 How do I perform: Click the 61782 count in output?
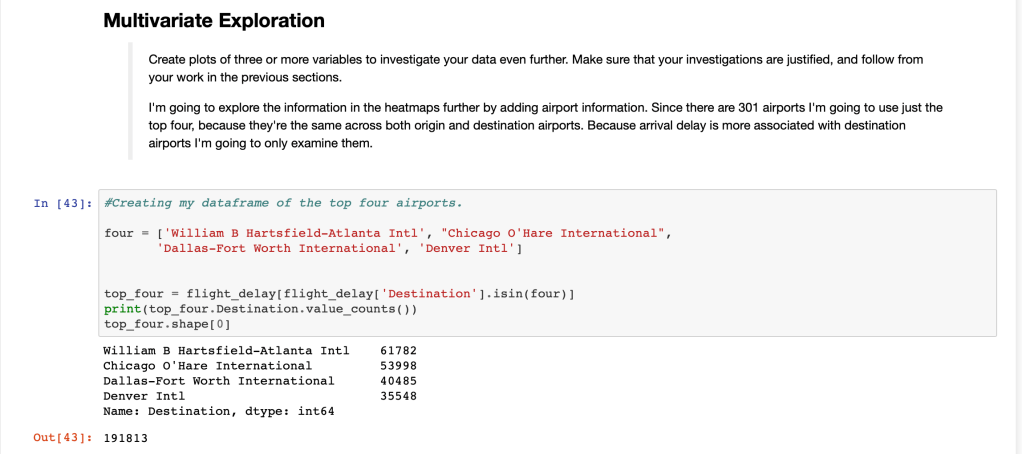398,351
